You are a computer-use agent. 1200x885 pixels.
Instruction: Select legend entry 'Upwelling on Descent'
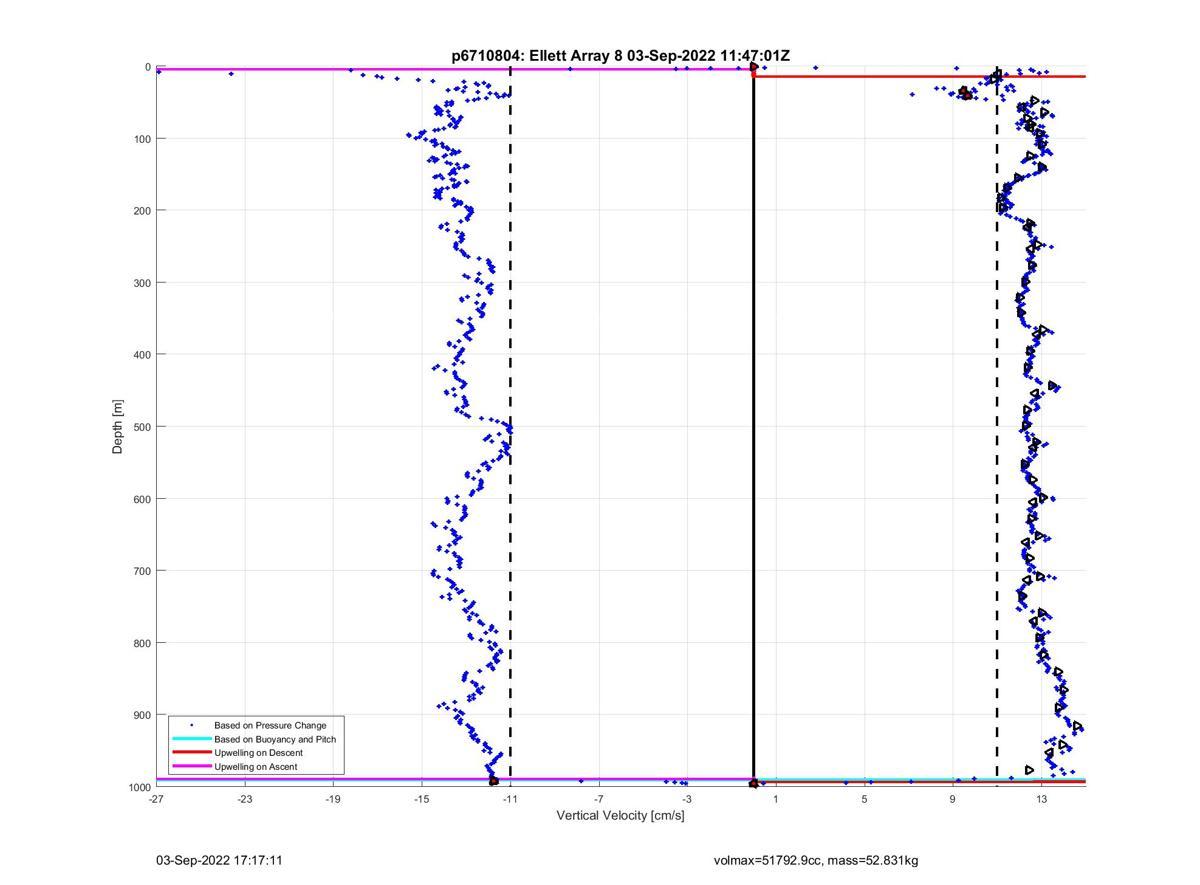[258, 753]
